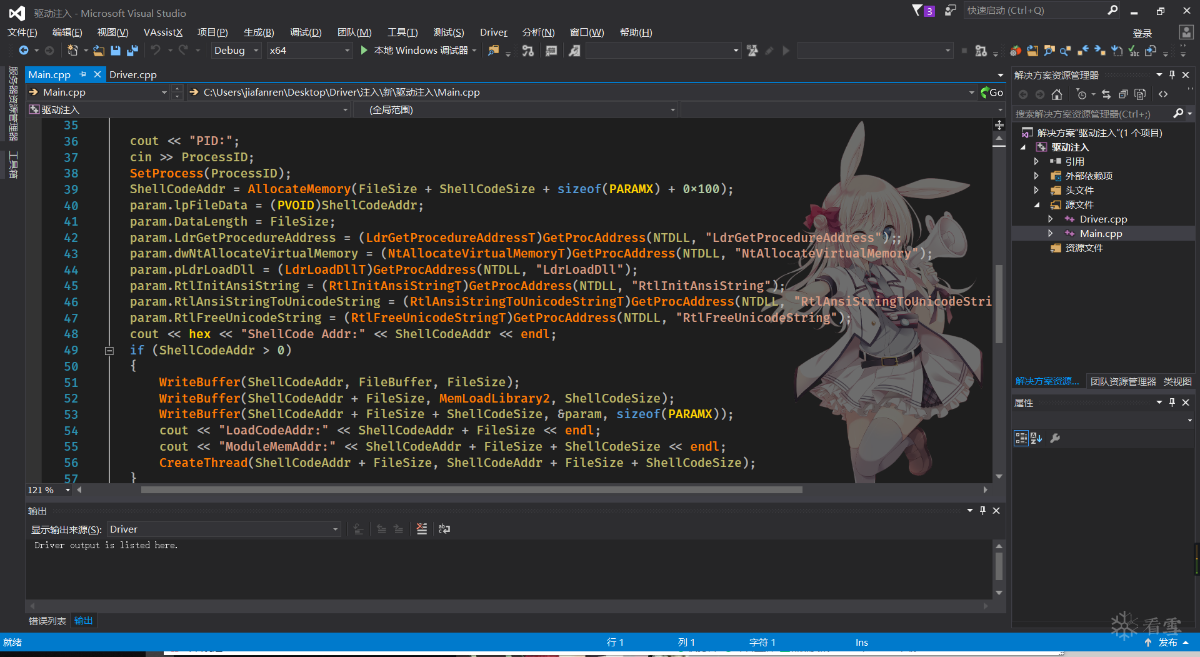Screen dimensions: 1200x657
Task: Switch to the Driver.cpp tab
Action: click(x=133, y=74)
